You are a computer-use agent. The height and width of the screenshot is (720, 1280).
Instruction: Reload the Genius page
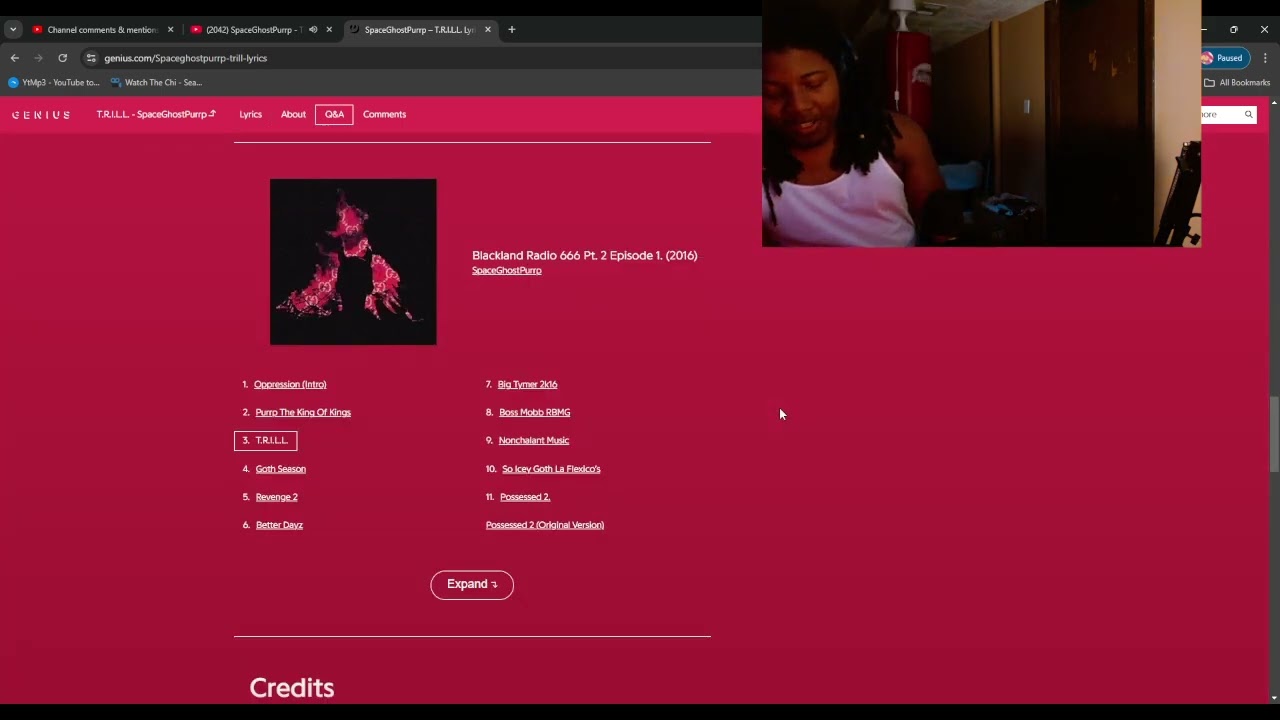point(63,58)
